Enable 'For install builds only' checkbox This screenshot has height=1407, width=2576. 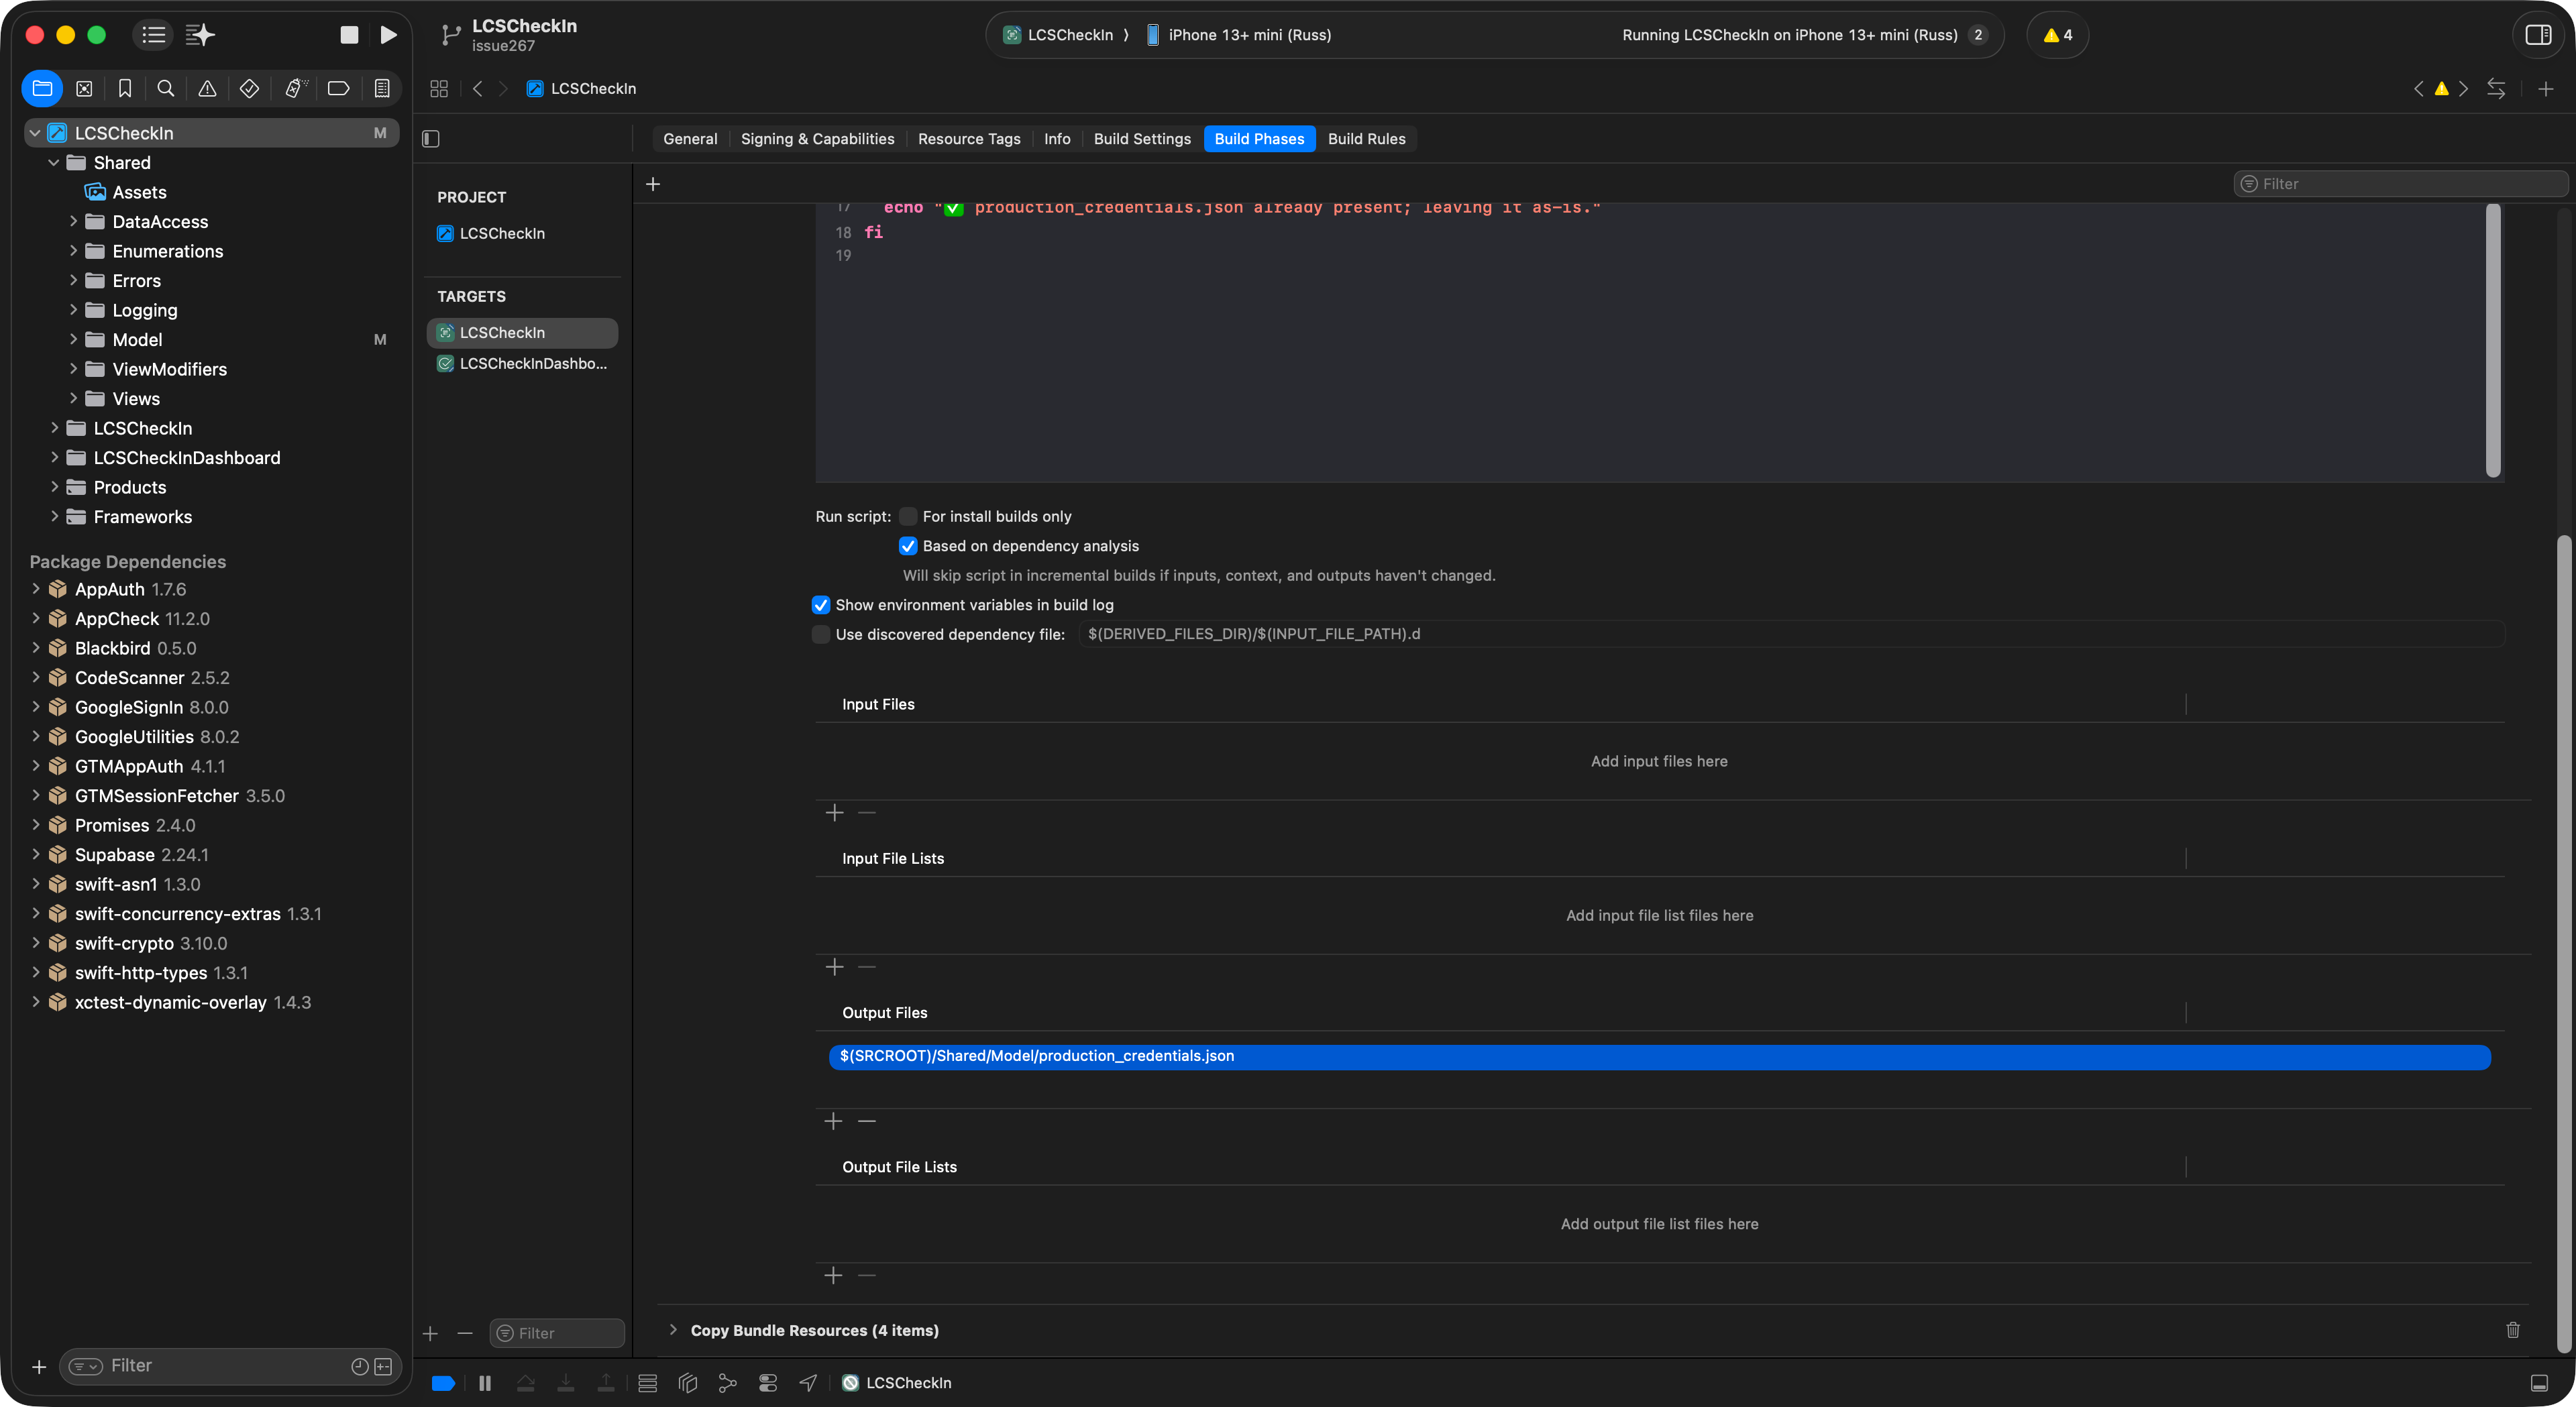tap(908, 517)
